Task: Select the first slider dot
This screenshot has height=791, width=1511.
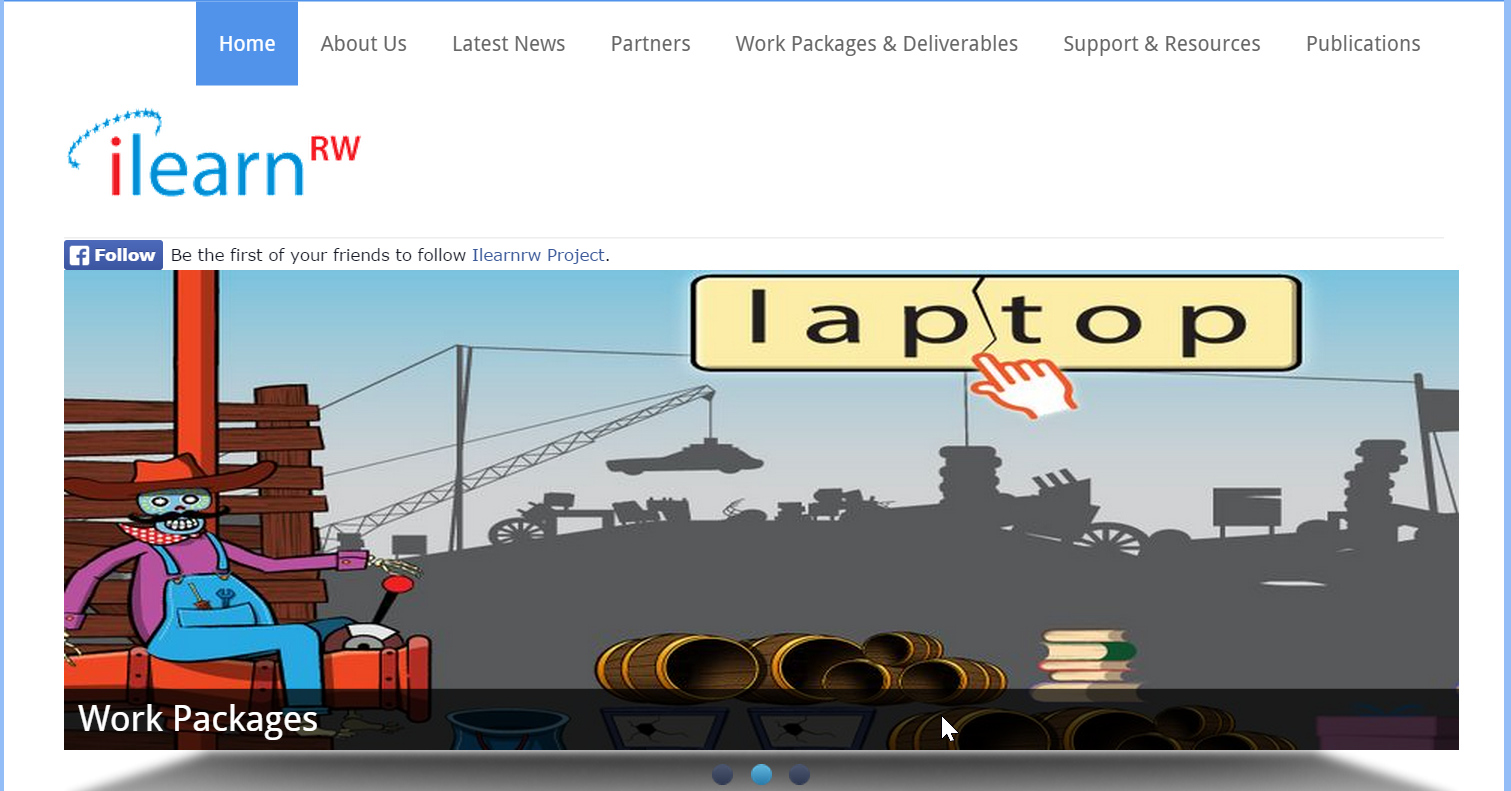Action: coord(722,774)
